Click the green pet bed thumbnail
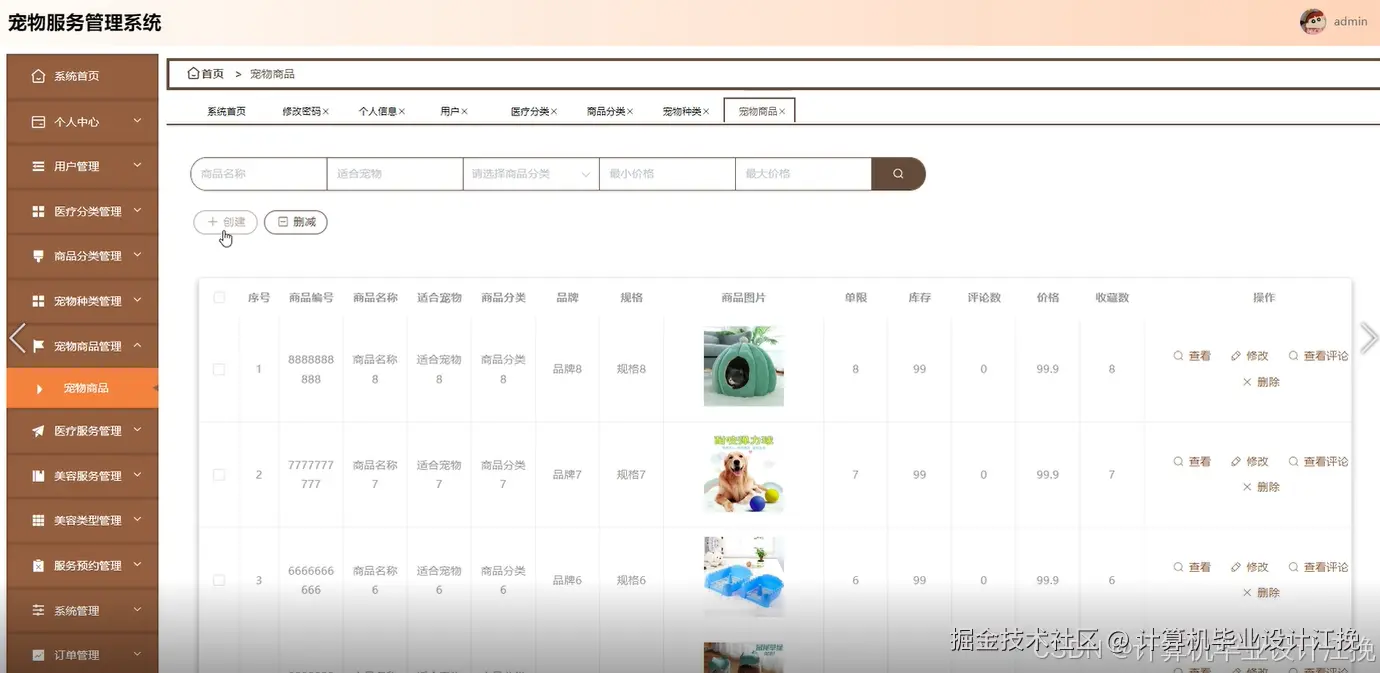This screenshot has width=1380, height=673. 743,366
